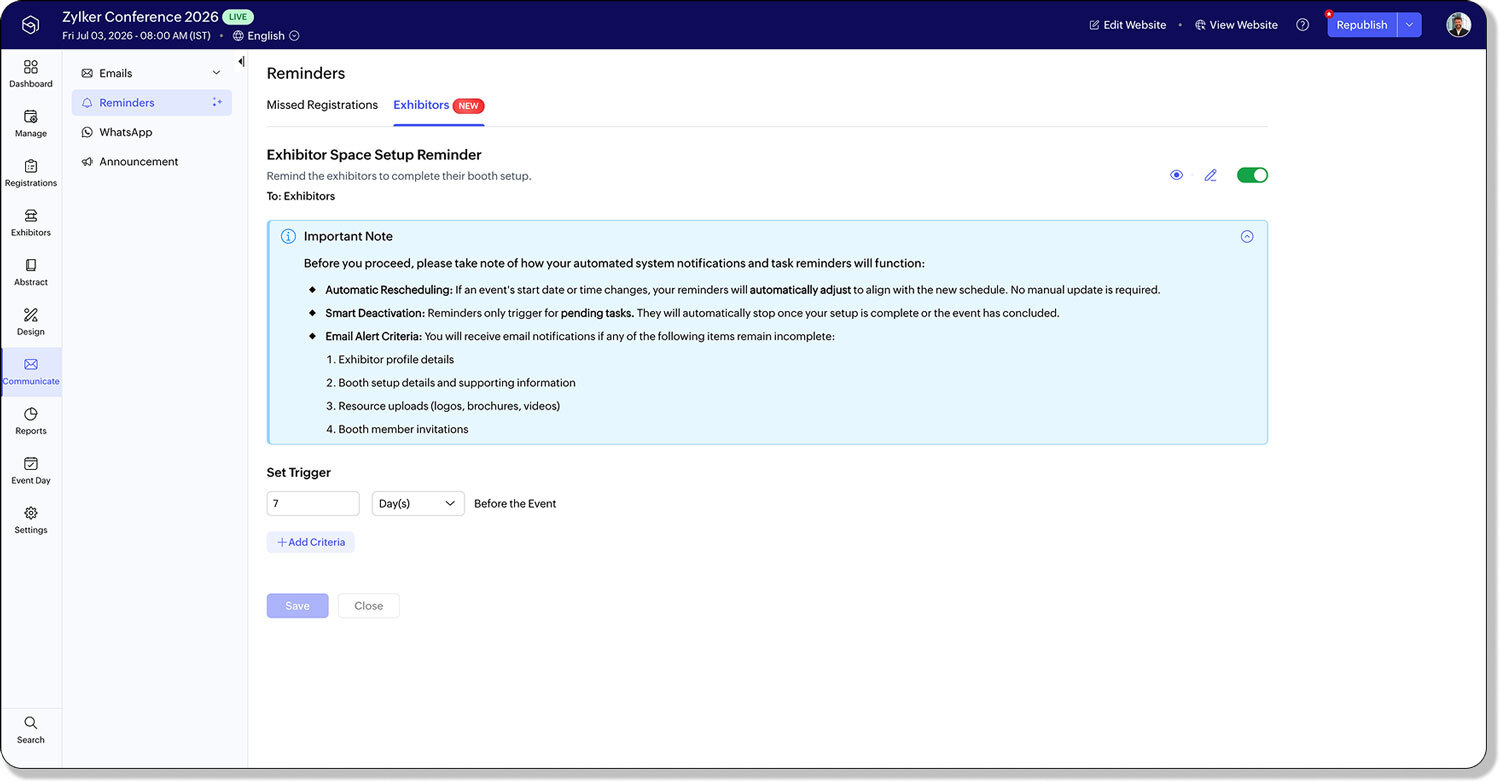Collapse the secondary panel with the arrow
The width and height of the screenshot is (1500, 782).
pyautogui.click(x=241, y=62)
